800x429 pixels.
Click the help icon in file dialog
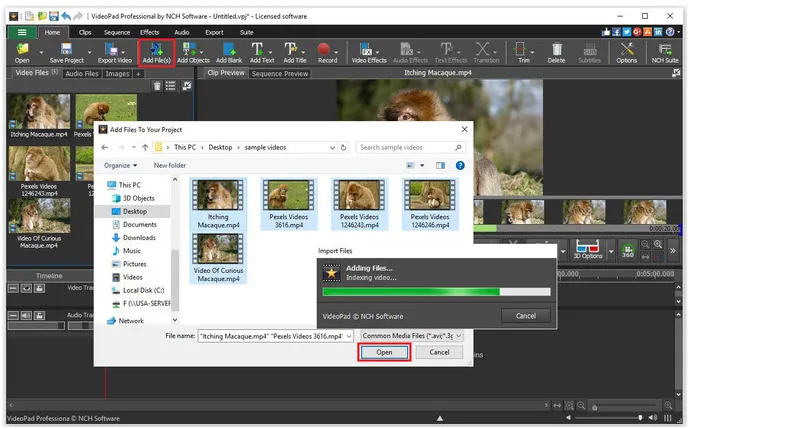tap(459, 165)
